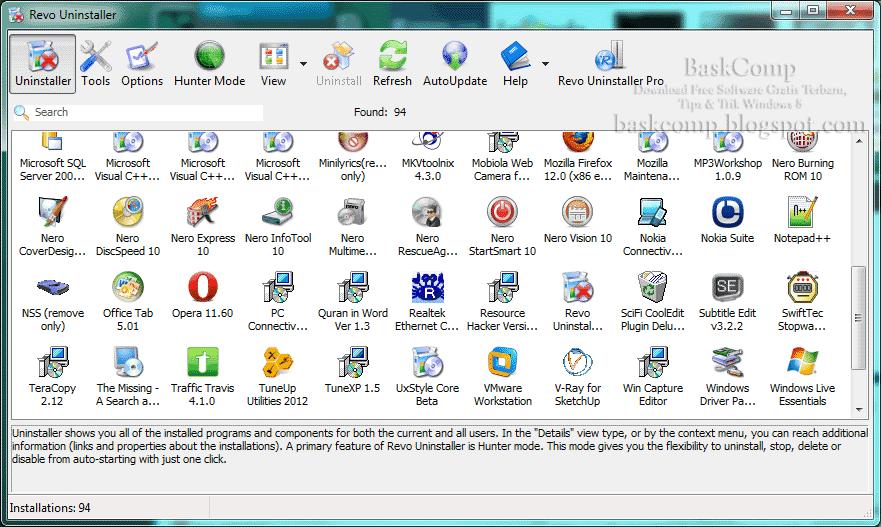Select Mozilla Firefox 12.0 entry
881x527 pixels.
(x=578, y=157)
